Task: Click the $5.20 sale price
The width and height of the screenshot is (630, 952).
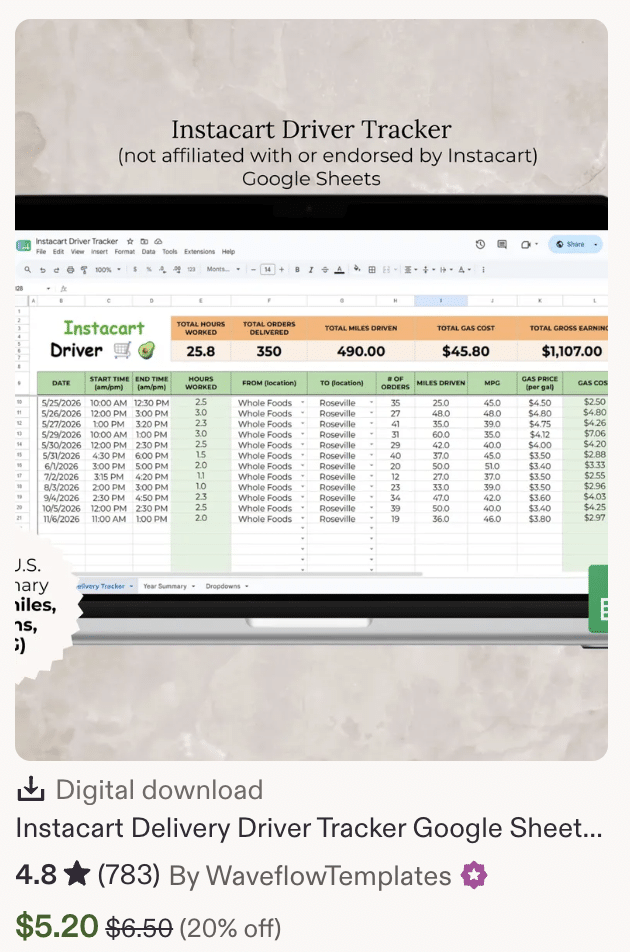Action: pyautogui.click(x=56, y=926)
